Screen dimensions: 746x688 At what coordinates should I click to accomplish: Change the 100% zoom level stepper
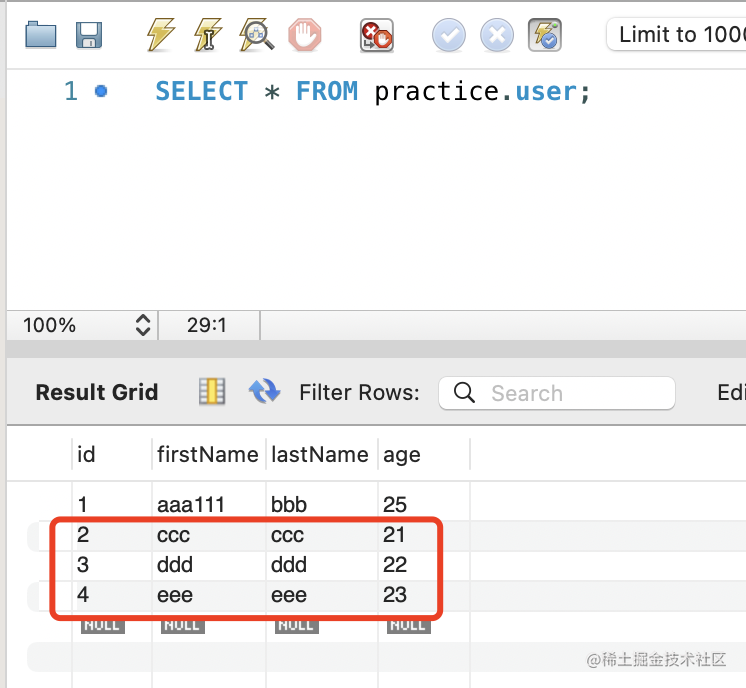tap(142, 325)
